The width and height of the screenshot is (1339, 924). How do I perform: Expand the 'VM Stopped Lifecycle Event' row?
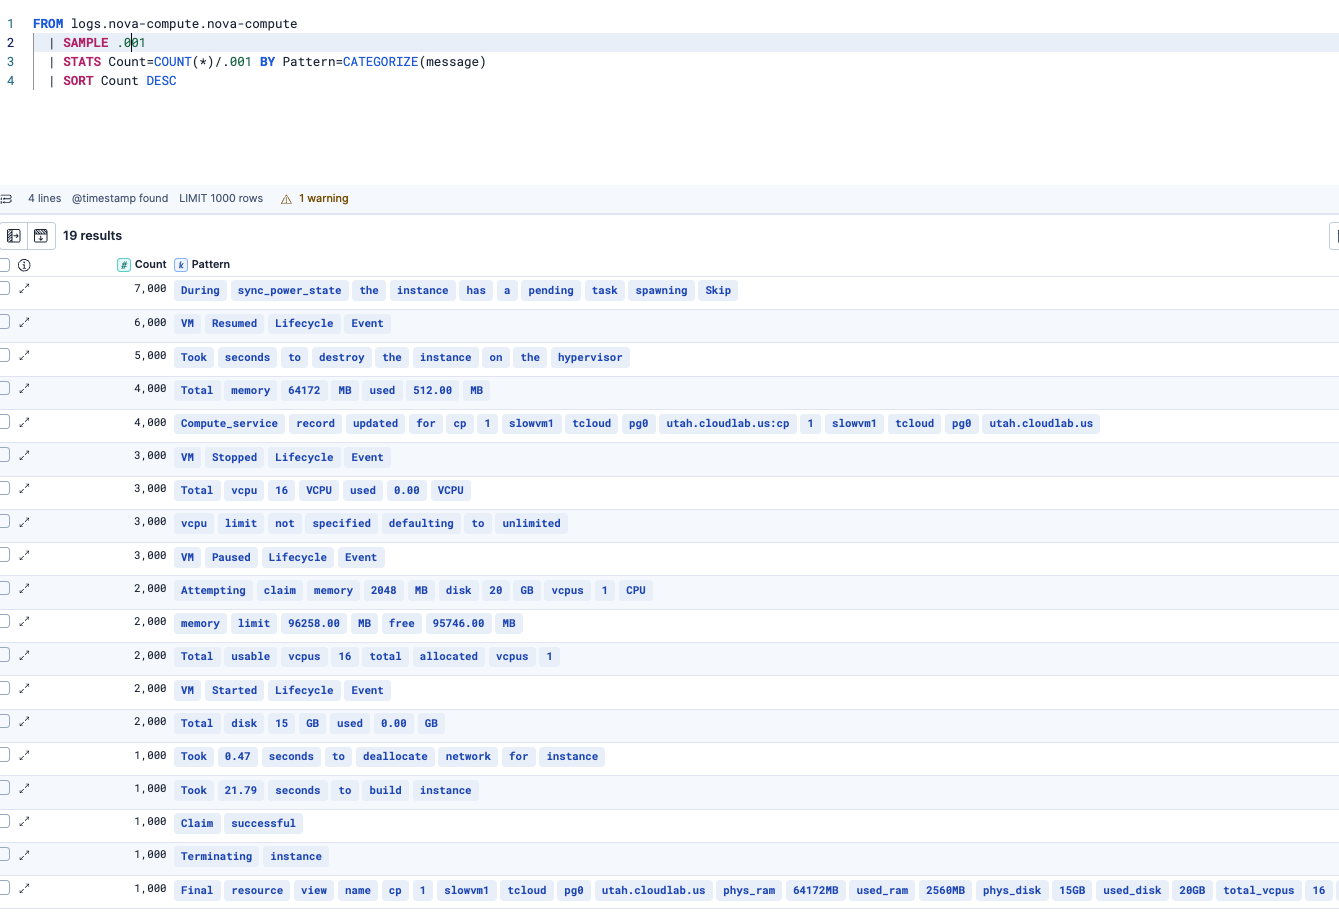pos(25,455)
